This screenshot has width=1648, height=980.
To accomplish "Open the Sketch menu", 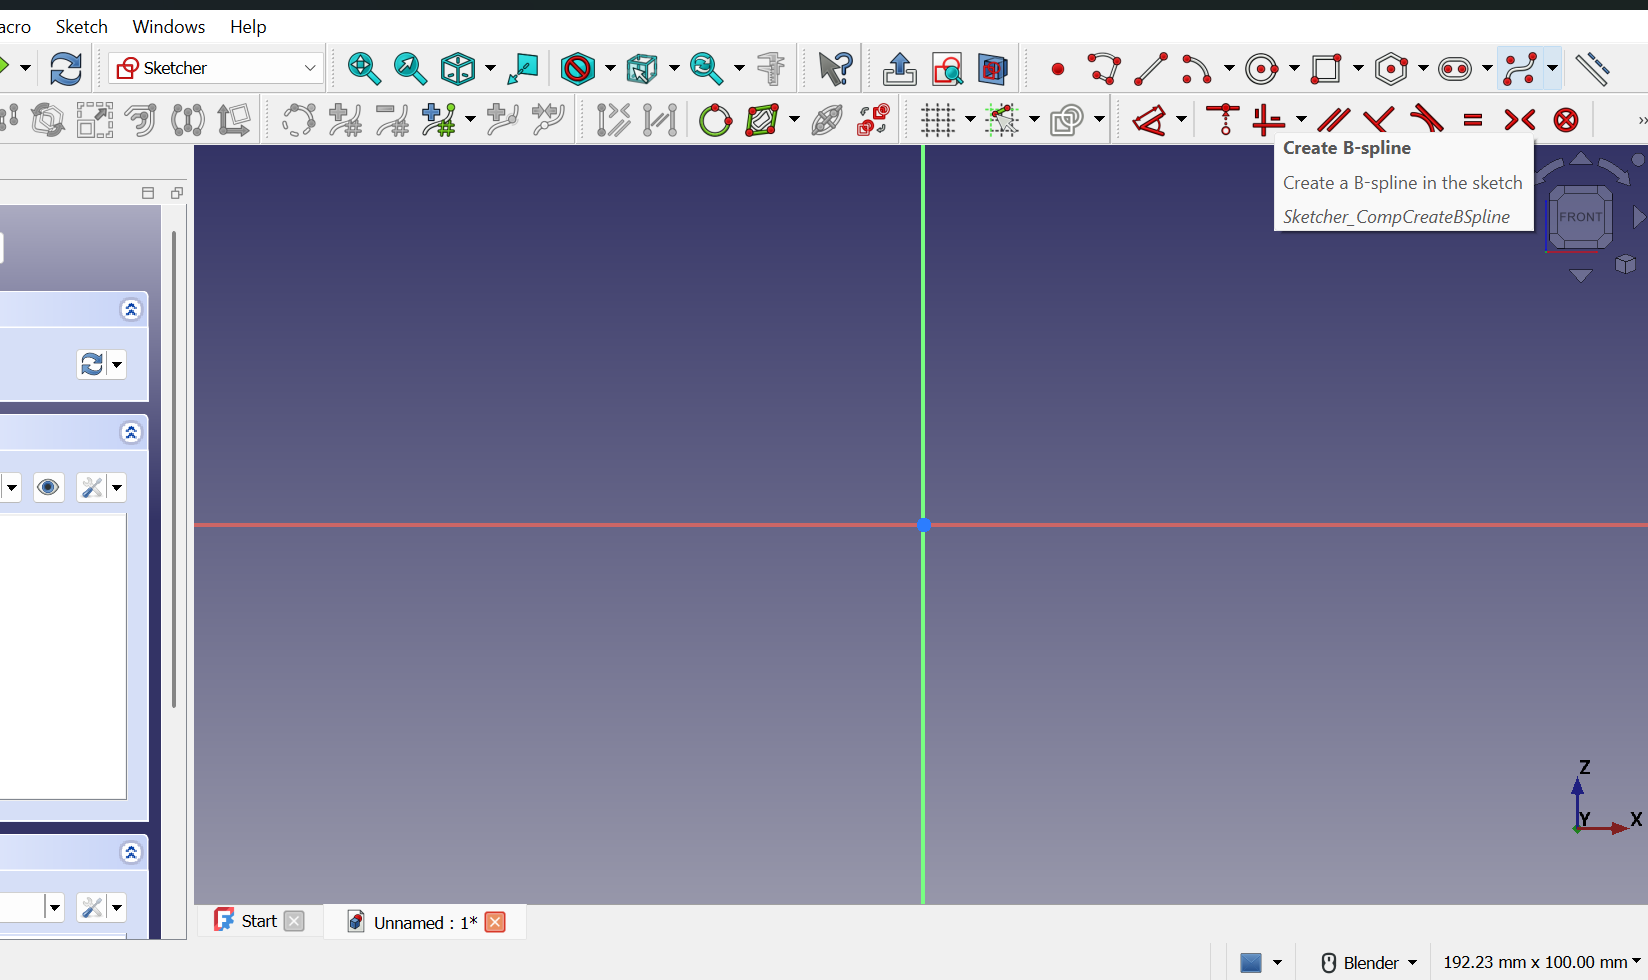I will coord(82,26).
